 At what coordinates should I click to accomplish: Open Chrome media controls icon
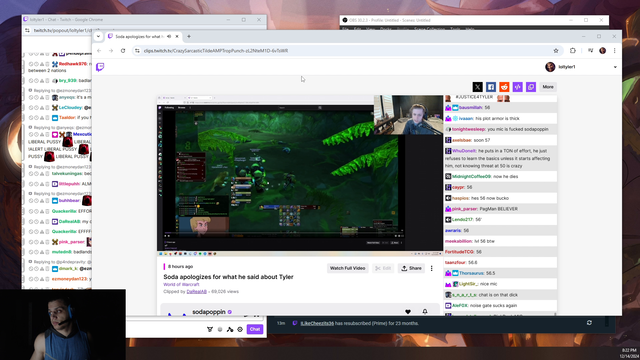590,51
